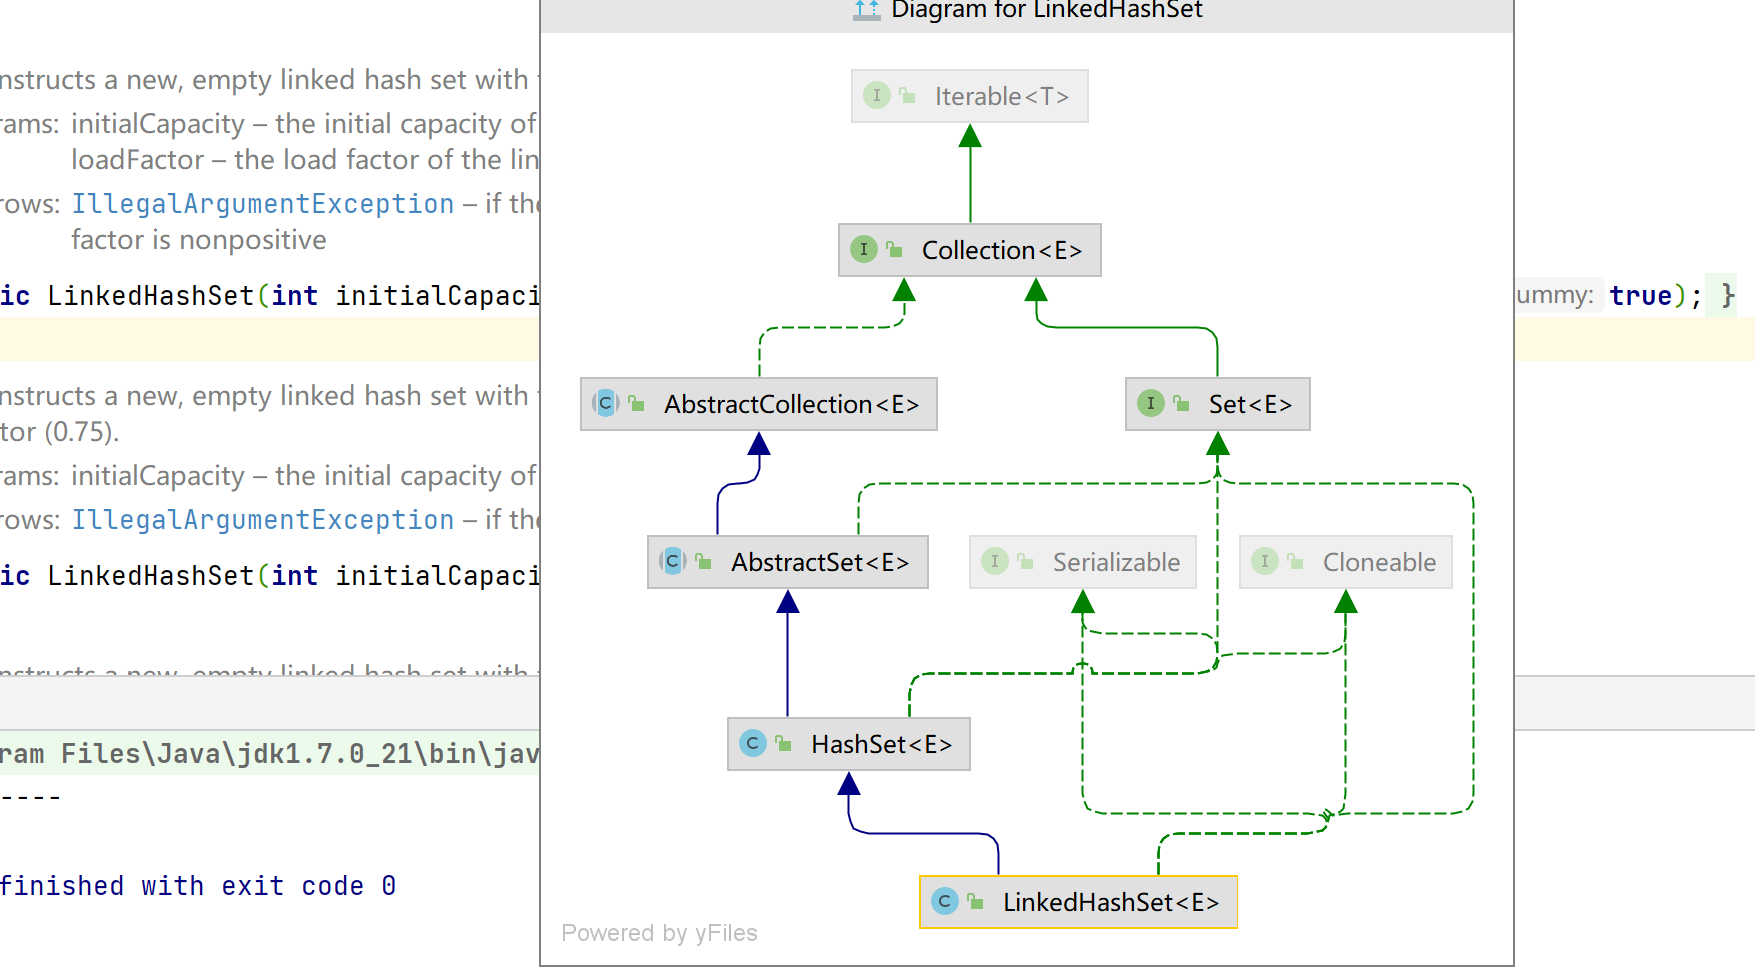
Task: Click the second LinkedHashSet constructor name in editor
Action: pyautogui.click(x=151, y=576)
